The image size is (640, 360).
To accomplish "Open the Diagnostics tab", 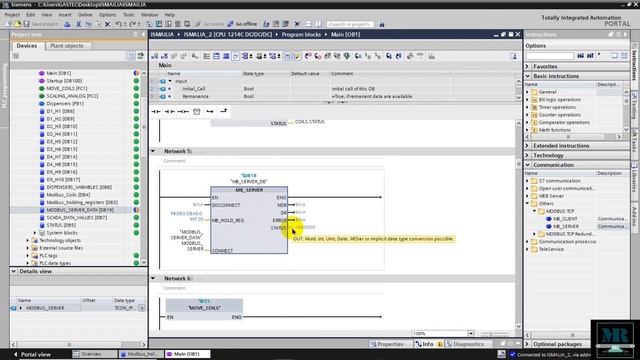I will (x=465, y=344).
